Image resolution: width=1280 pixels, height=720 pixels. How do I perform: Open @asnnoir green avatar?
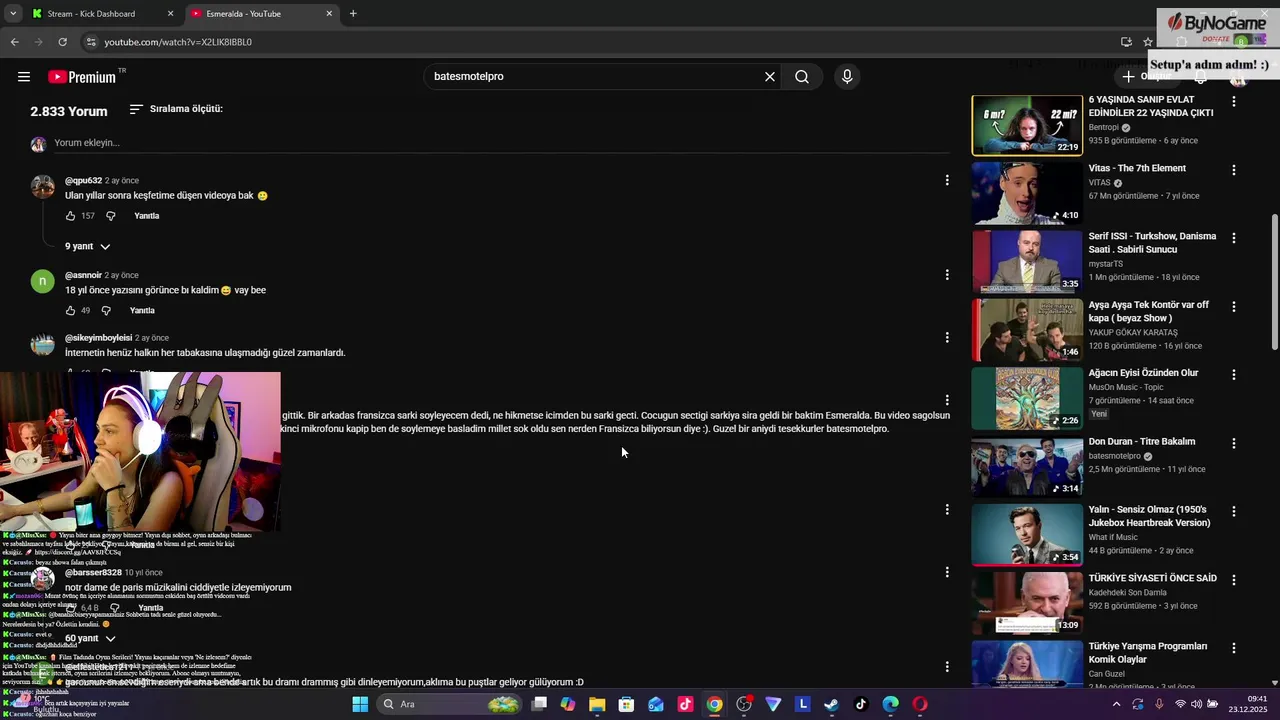[43, 281]
